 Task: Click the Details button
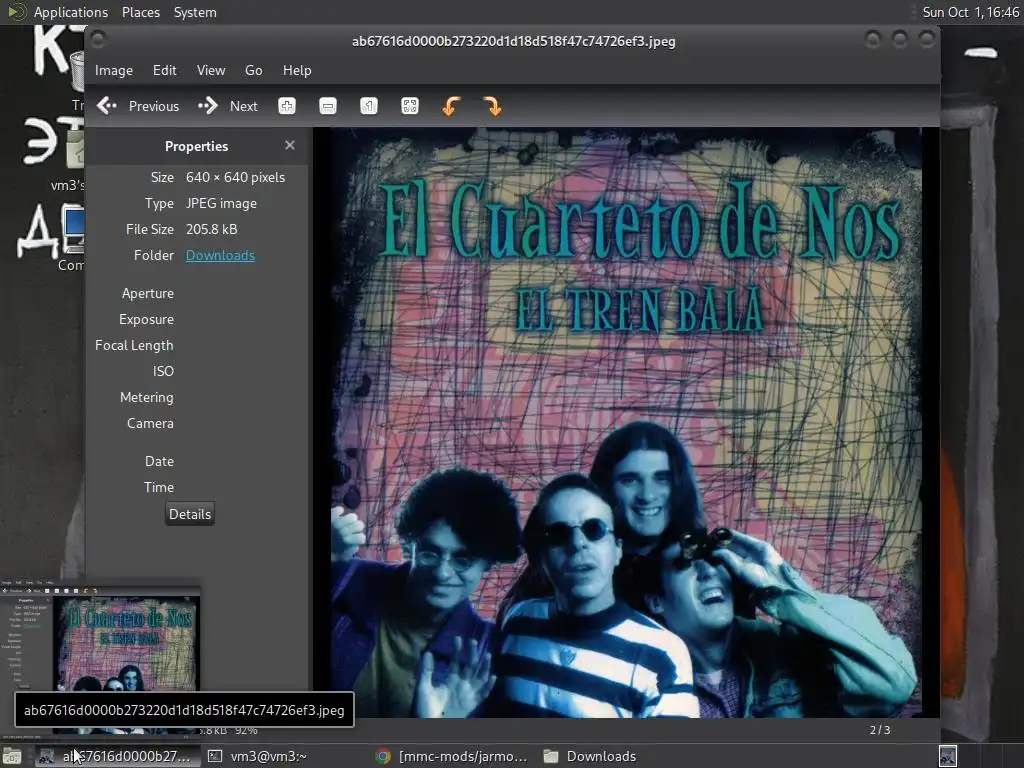point(190,514)
